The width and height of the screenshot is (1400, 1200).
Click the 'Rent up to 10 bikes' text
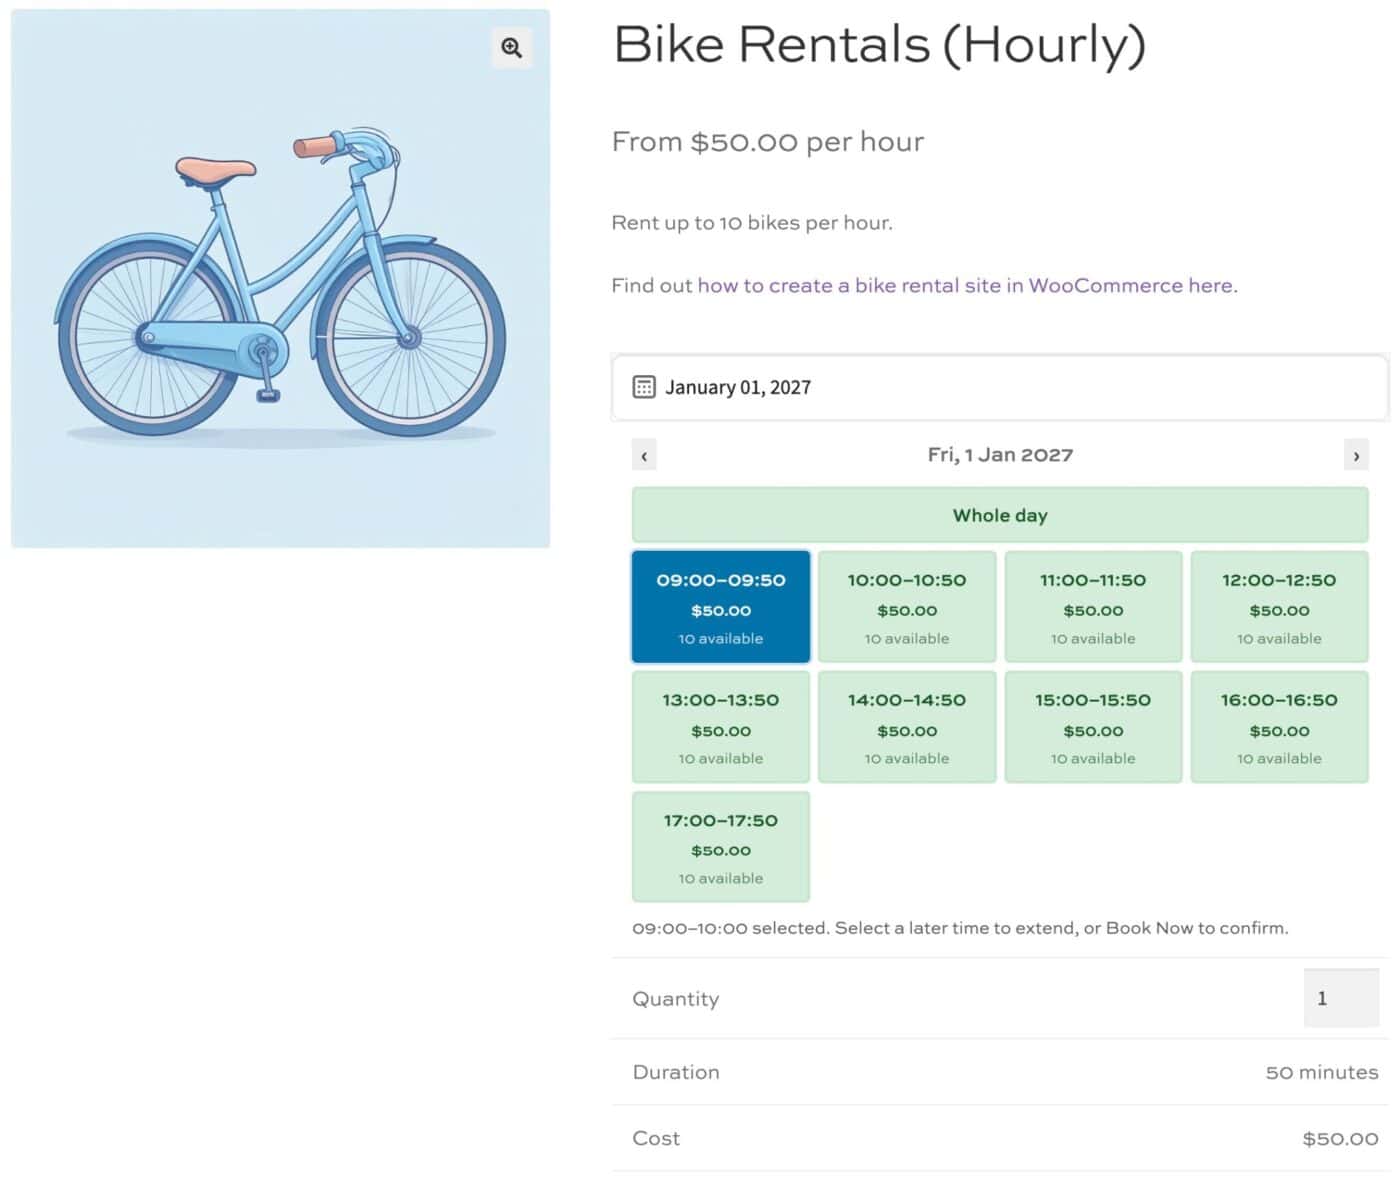[752, 223]
